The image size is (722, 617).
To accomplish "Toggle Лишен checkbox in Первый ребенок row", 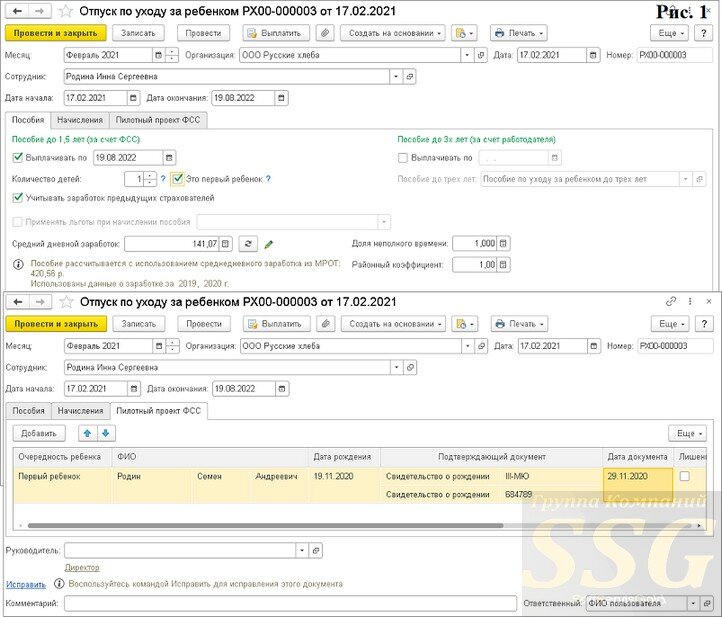I will pyautogui.click(x=684, y=476).
